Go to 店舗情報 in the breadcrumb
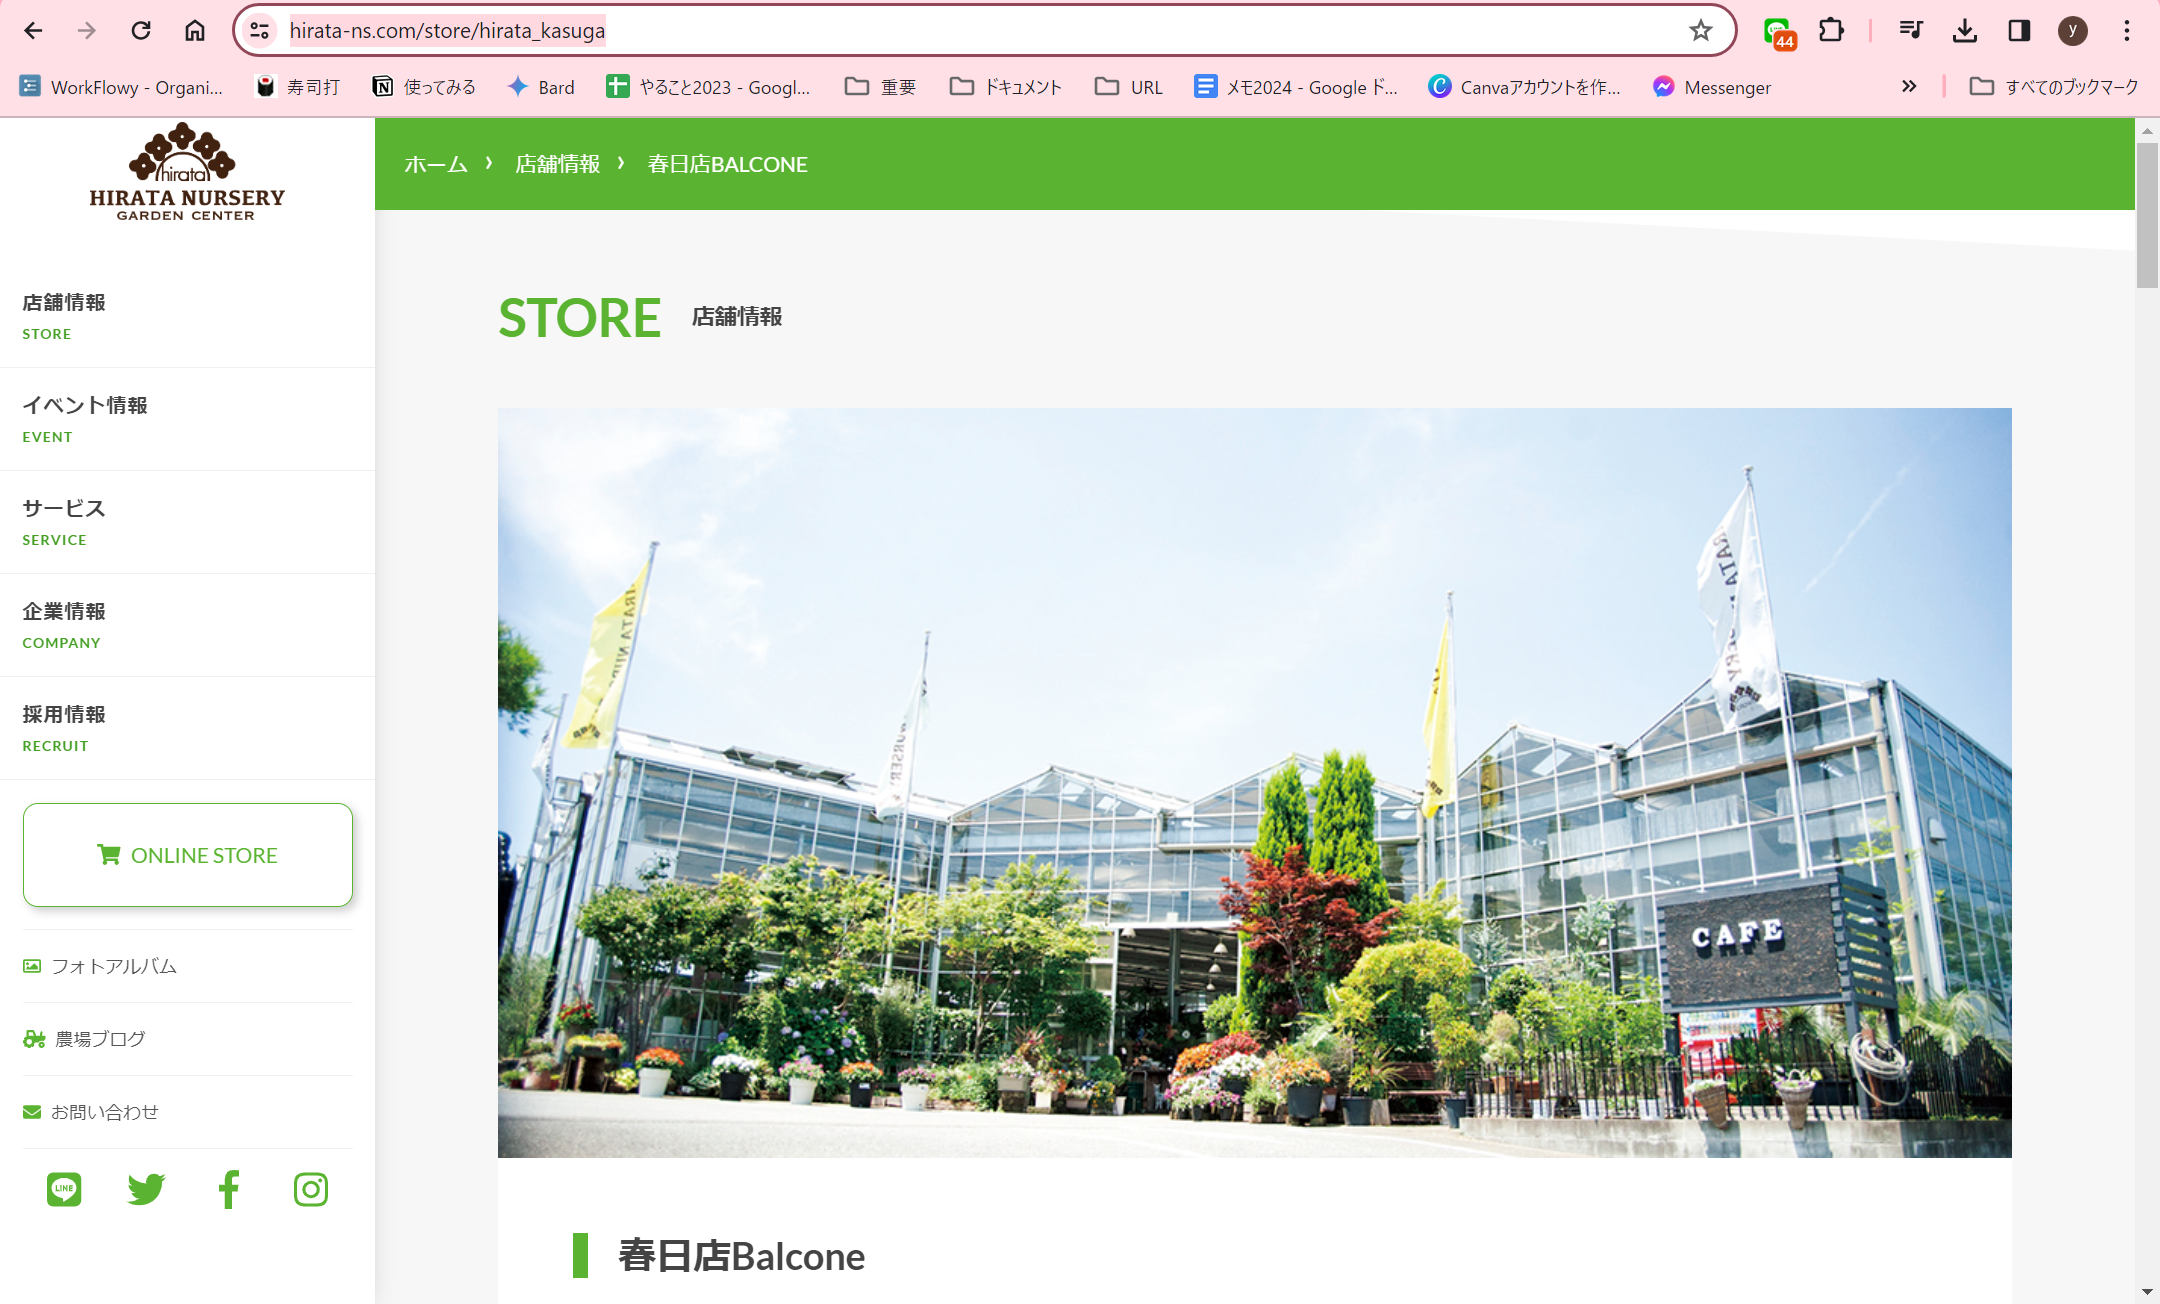This screenshot has width=2160, height=1304. (x=557, y=164)
